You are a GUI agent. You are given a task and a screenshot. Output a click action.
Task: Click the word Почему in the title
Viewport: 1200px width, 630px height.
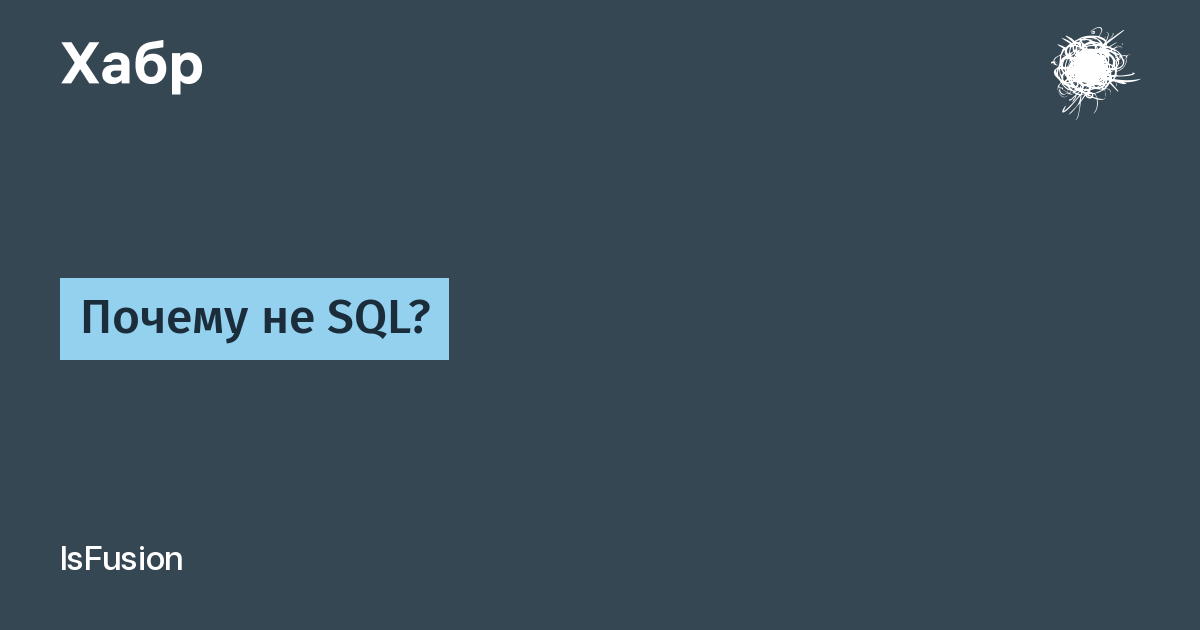[163, 320]
